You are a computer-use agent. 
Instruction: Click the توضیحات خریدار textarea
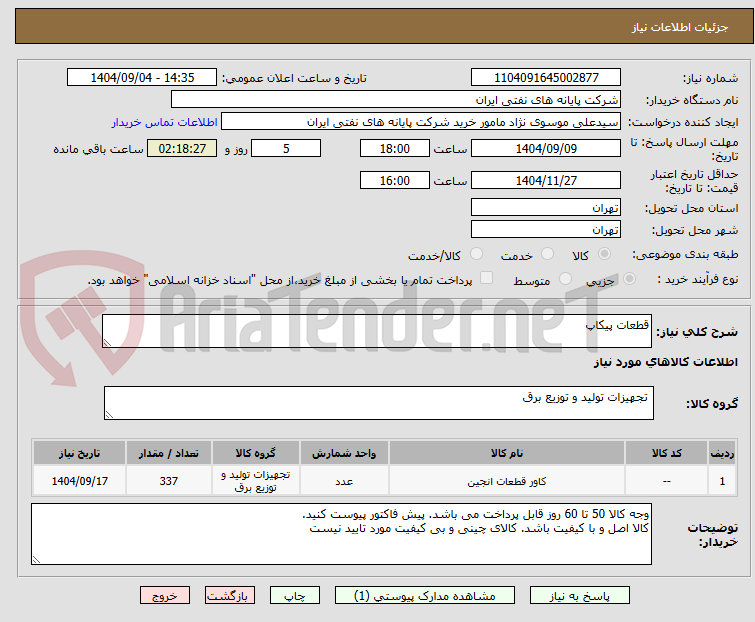point(341,534)
